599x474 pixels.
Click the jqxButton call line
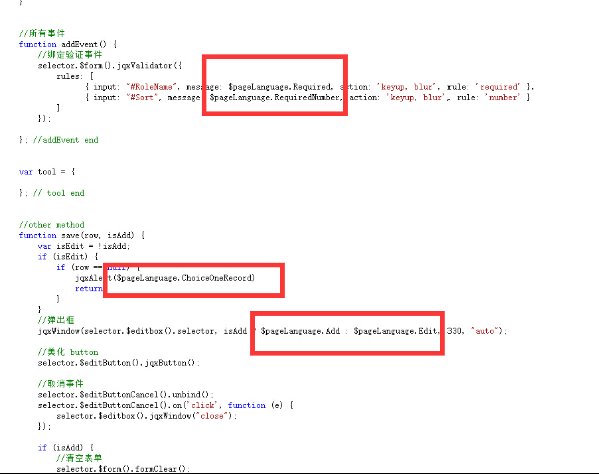118,363
